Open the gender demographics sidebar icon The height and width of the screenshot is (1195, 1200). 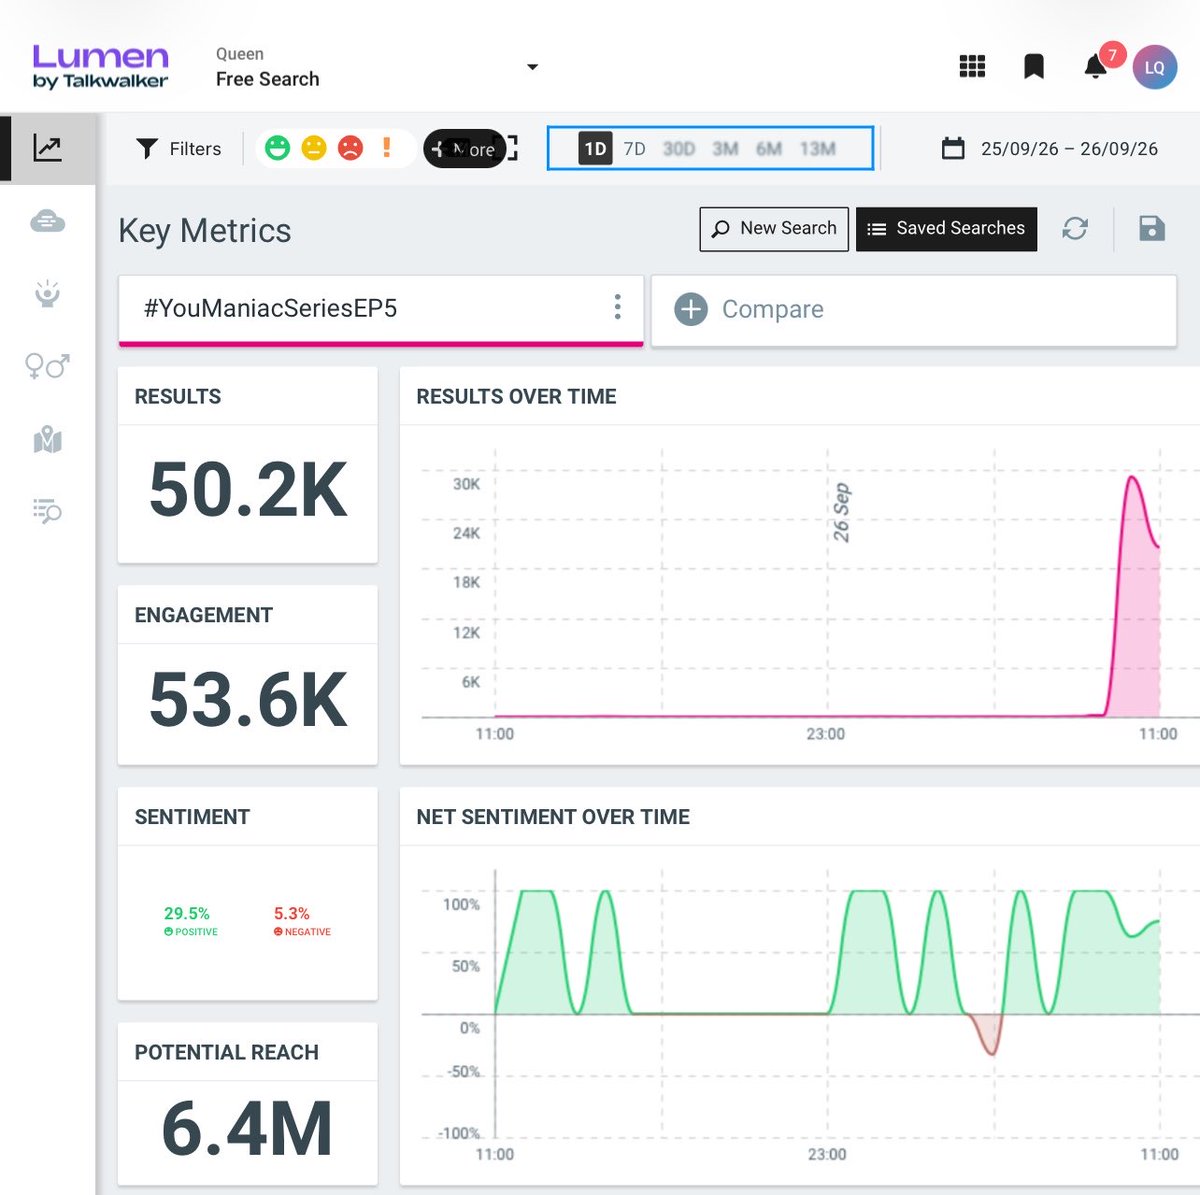tap(47, 366)
